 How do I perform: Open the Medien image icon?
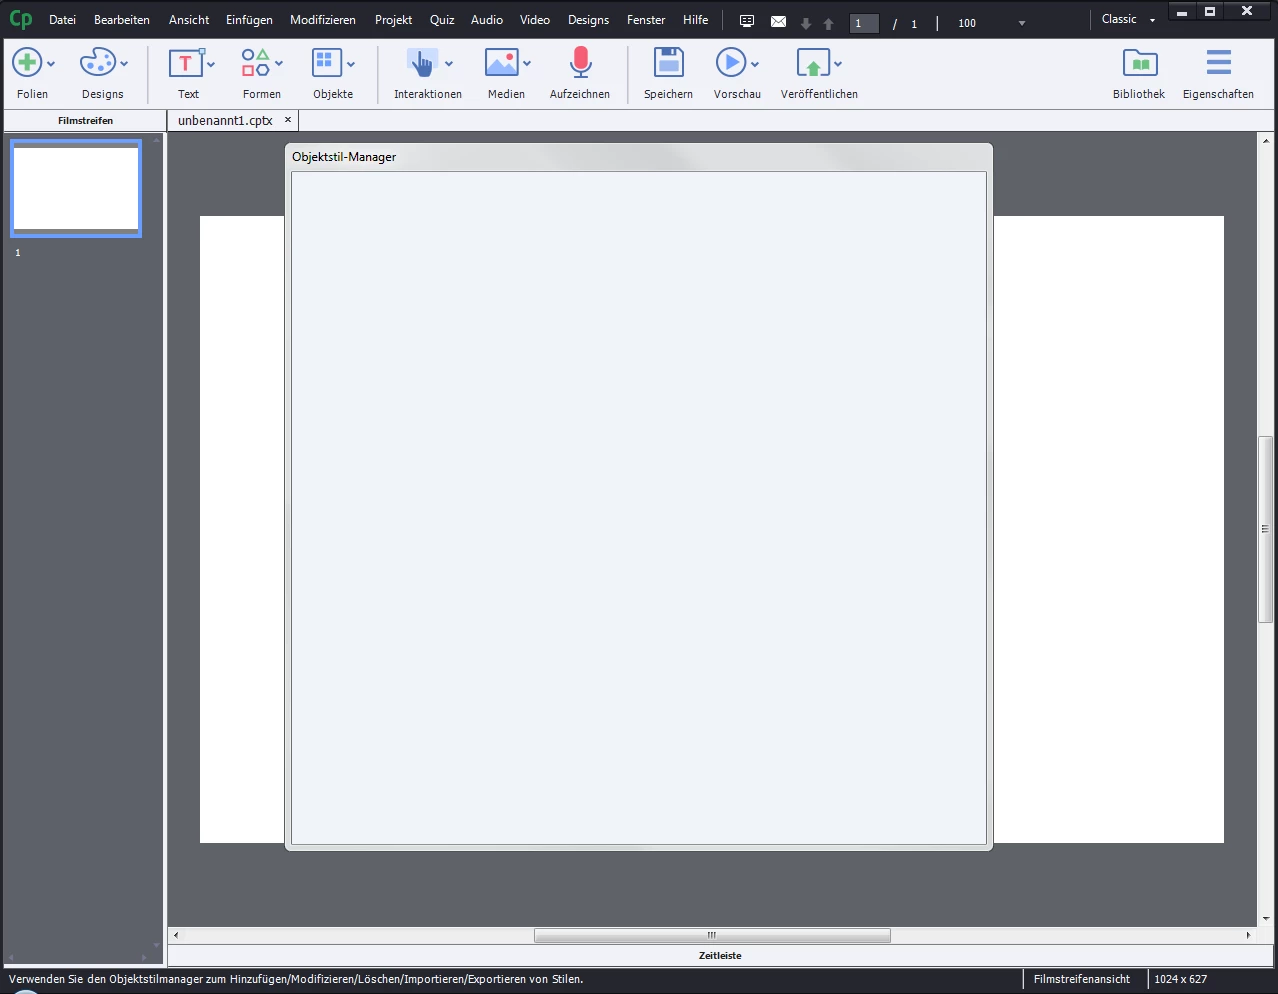[501, 63]
